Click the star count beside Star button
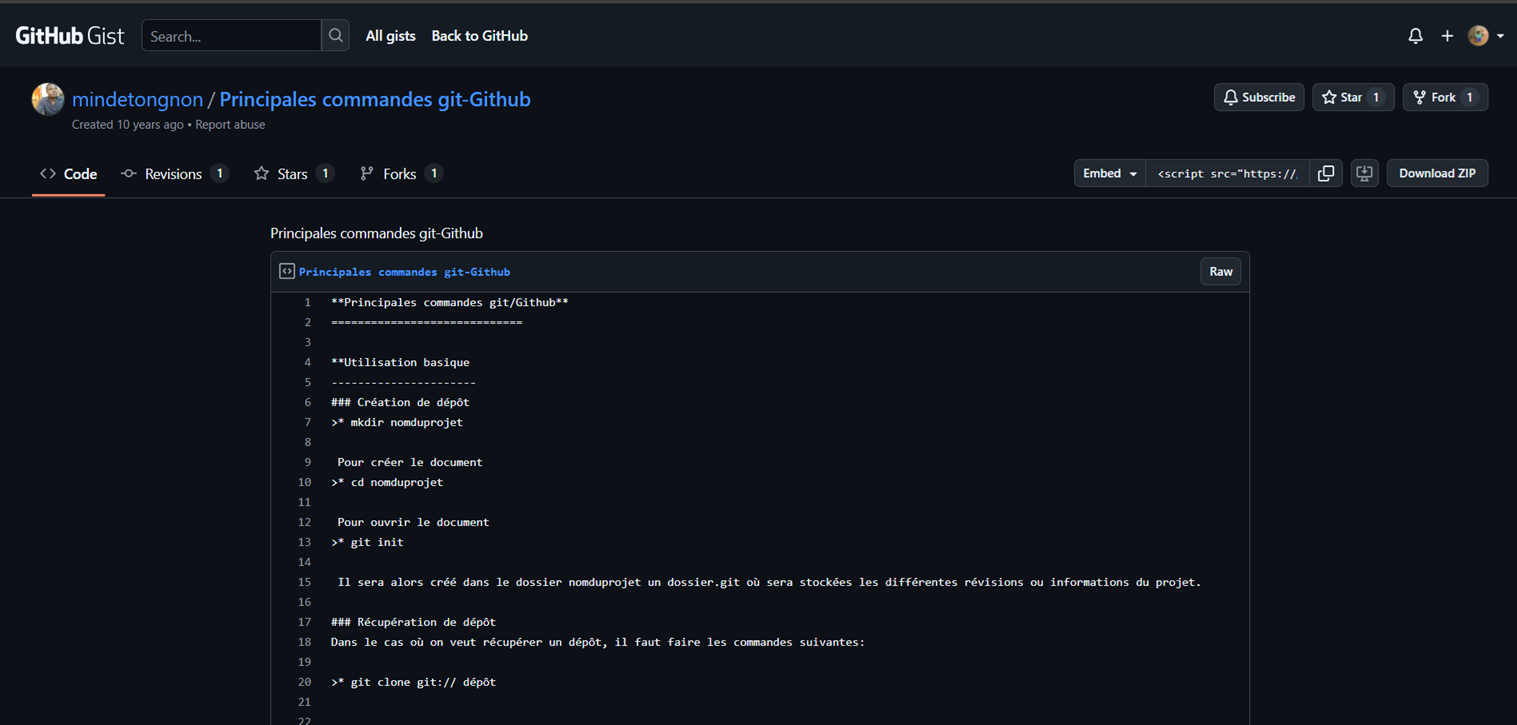The width and height of the screenshot is (1517, 725). click(x=1376, y=97)
